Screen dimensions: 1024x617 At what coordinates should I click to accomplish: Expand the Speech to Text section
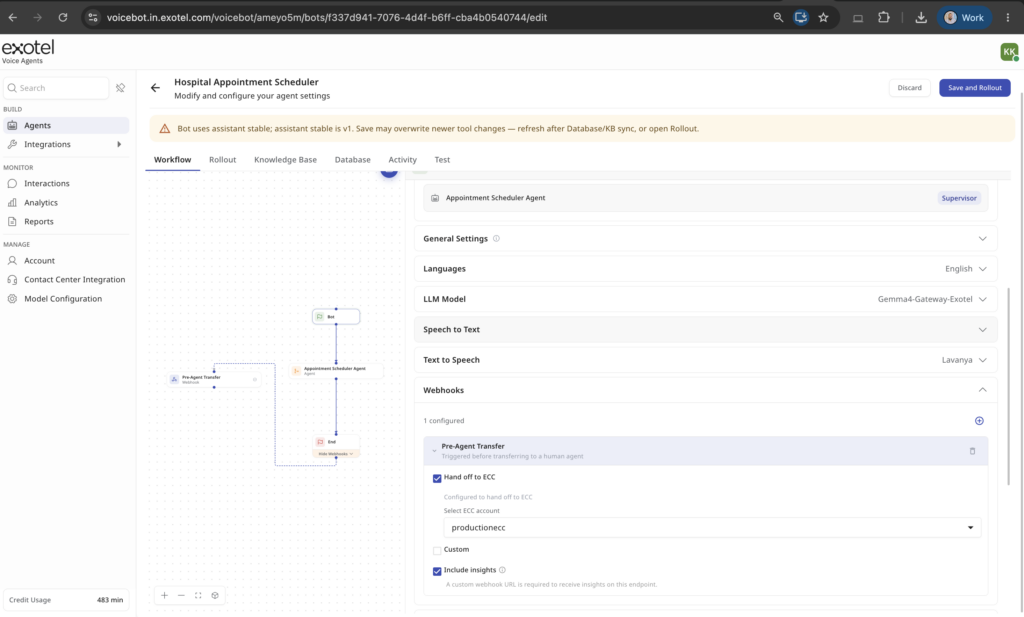(x=706, y=330)
